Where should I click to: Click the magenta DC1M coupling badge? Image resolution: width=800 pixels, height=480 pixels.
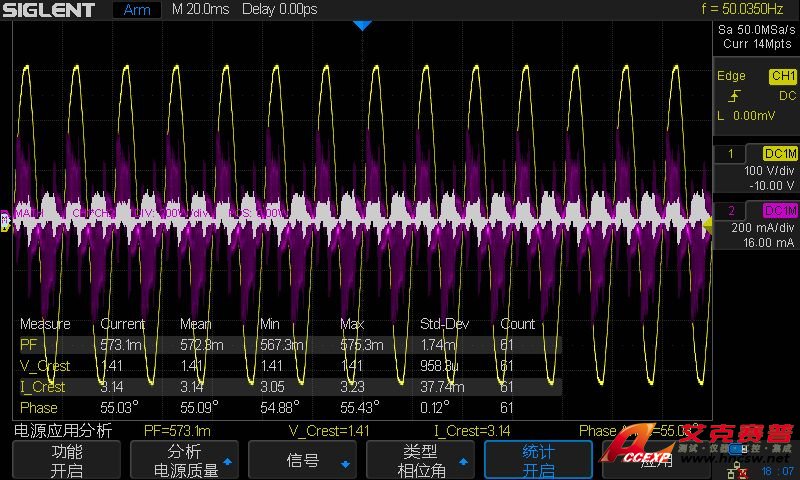click(x=779, y=210)
